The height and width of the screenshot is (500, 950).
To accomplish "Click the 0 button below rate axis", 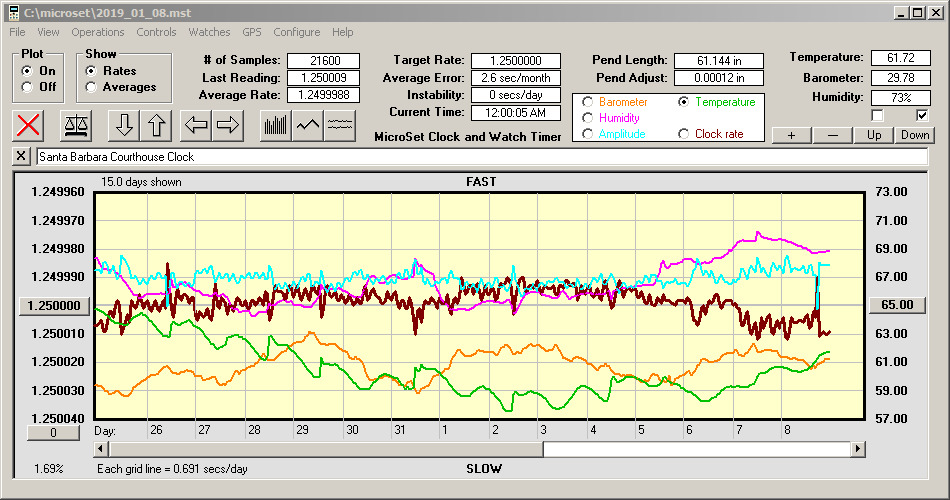I will tap(53, 433).
